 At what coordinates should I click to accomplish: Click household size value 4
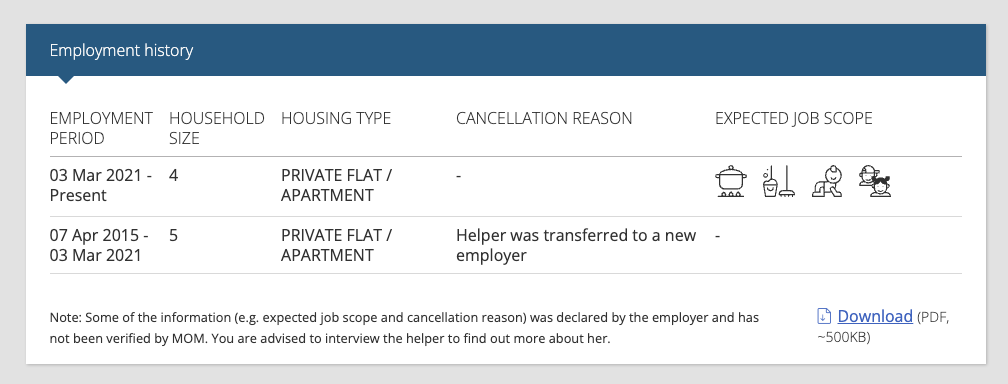(174, 175)
